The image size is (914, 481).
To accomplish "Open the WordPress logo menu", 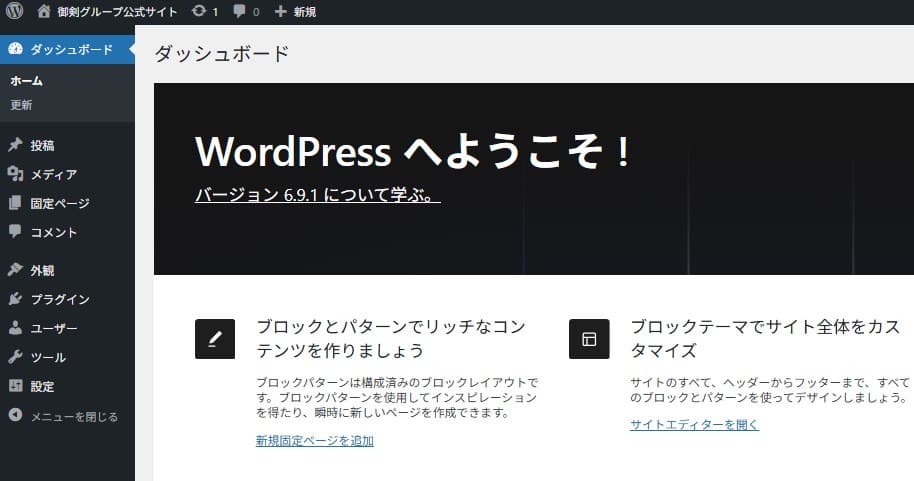I will [x=15, y=11].
